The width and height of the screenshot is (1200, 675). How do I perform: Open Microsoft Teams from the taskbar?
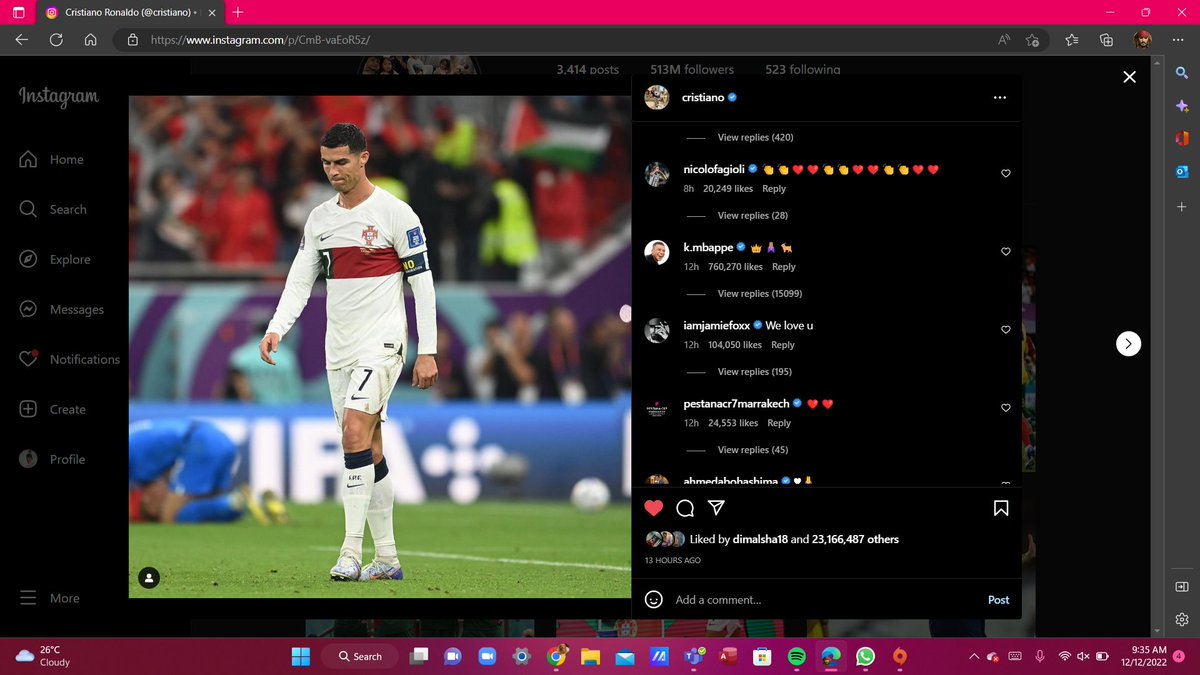click(x=694, y=656)
